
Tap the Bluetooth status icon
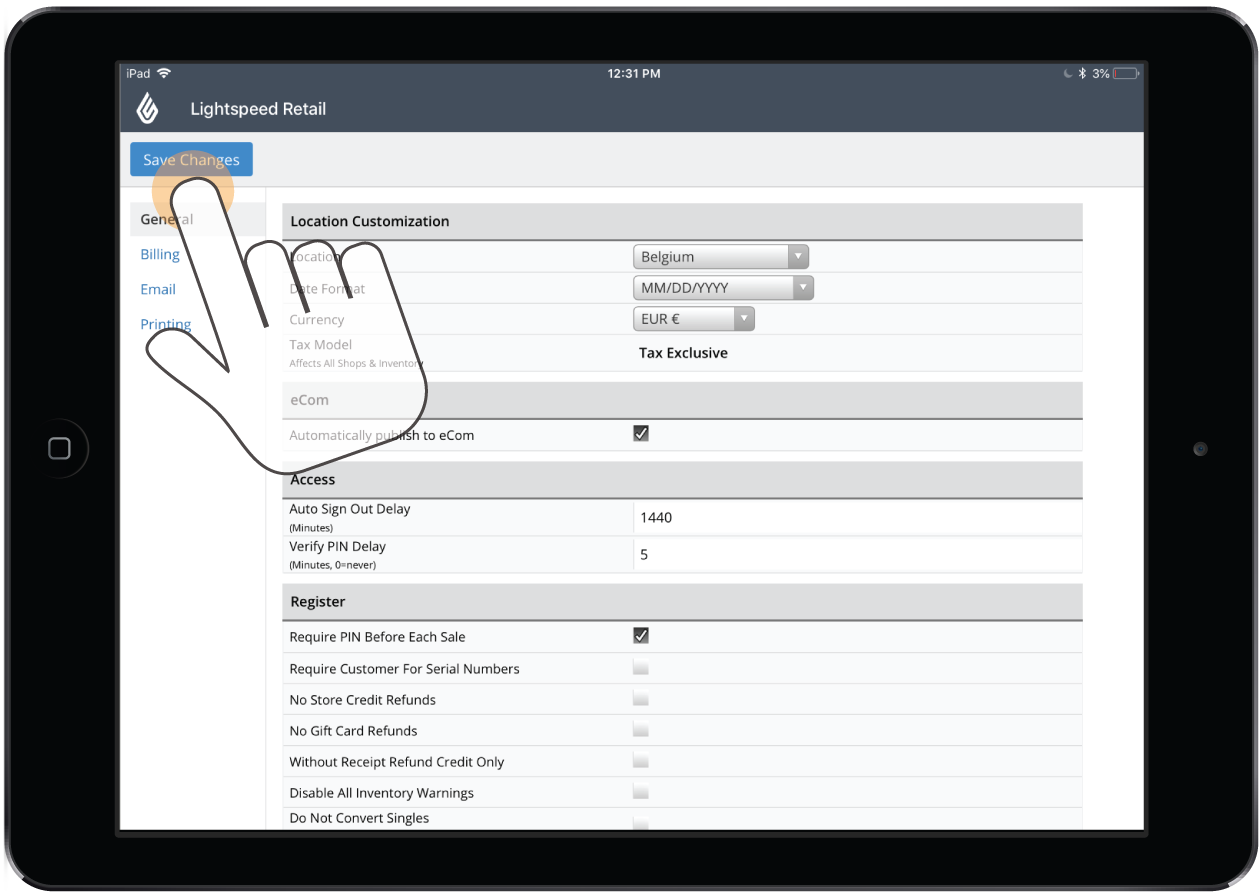coord(1082,73)
